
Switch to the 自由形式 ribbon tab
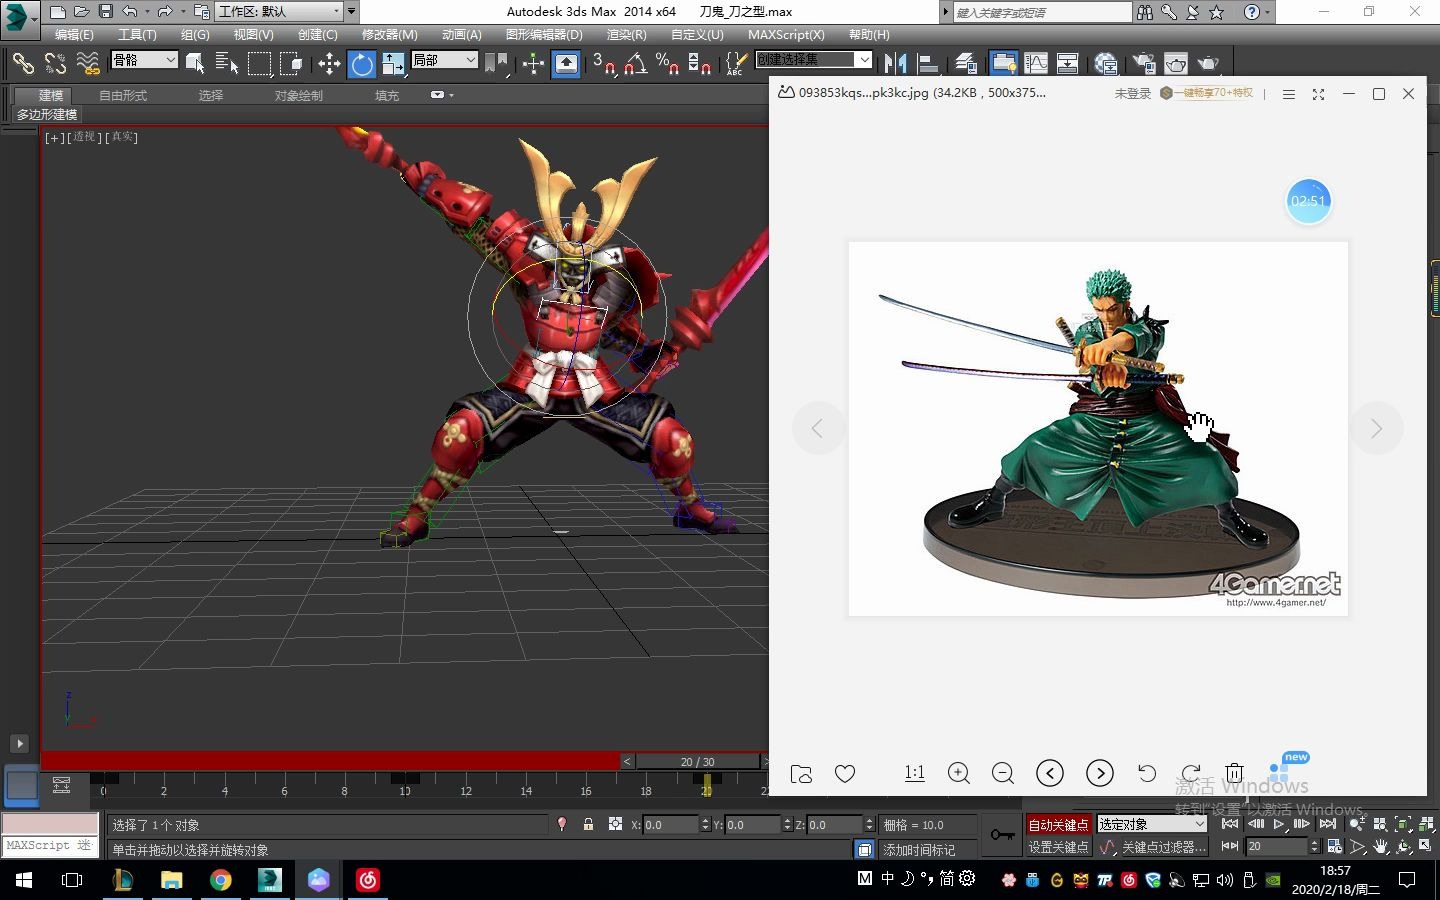pos(123,95)
